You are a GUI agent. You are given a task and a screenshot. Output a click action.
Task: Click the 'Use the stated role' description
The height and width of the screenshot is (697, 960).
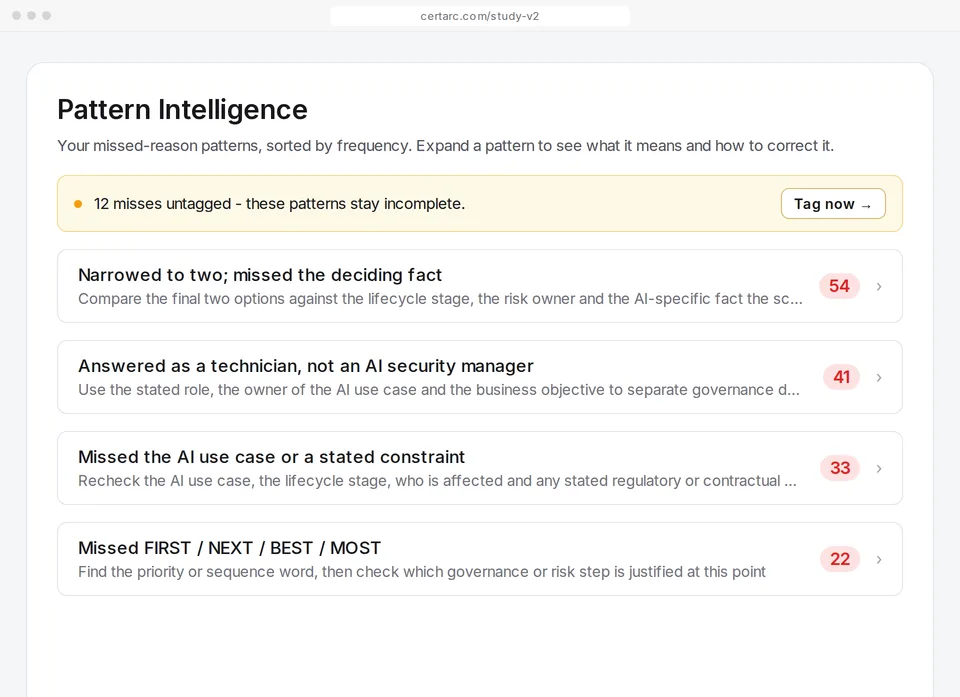pyautogui.click(x=439, y=390)
